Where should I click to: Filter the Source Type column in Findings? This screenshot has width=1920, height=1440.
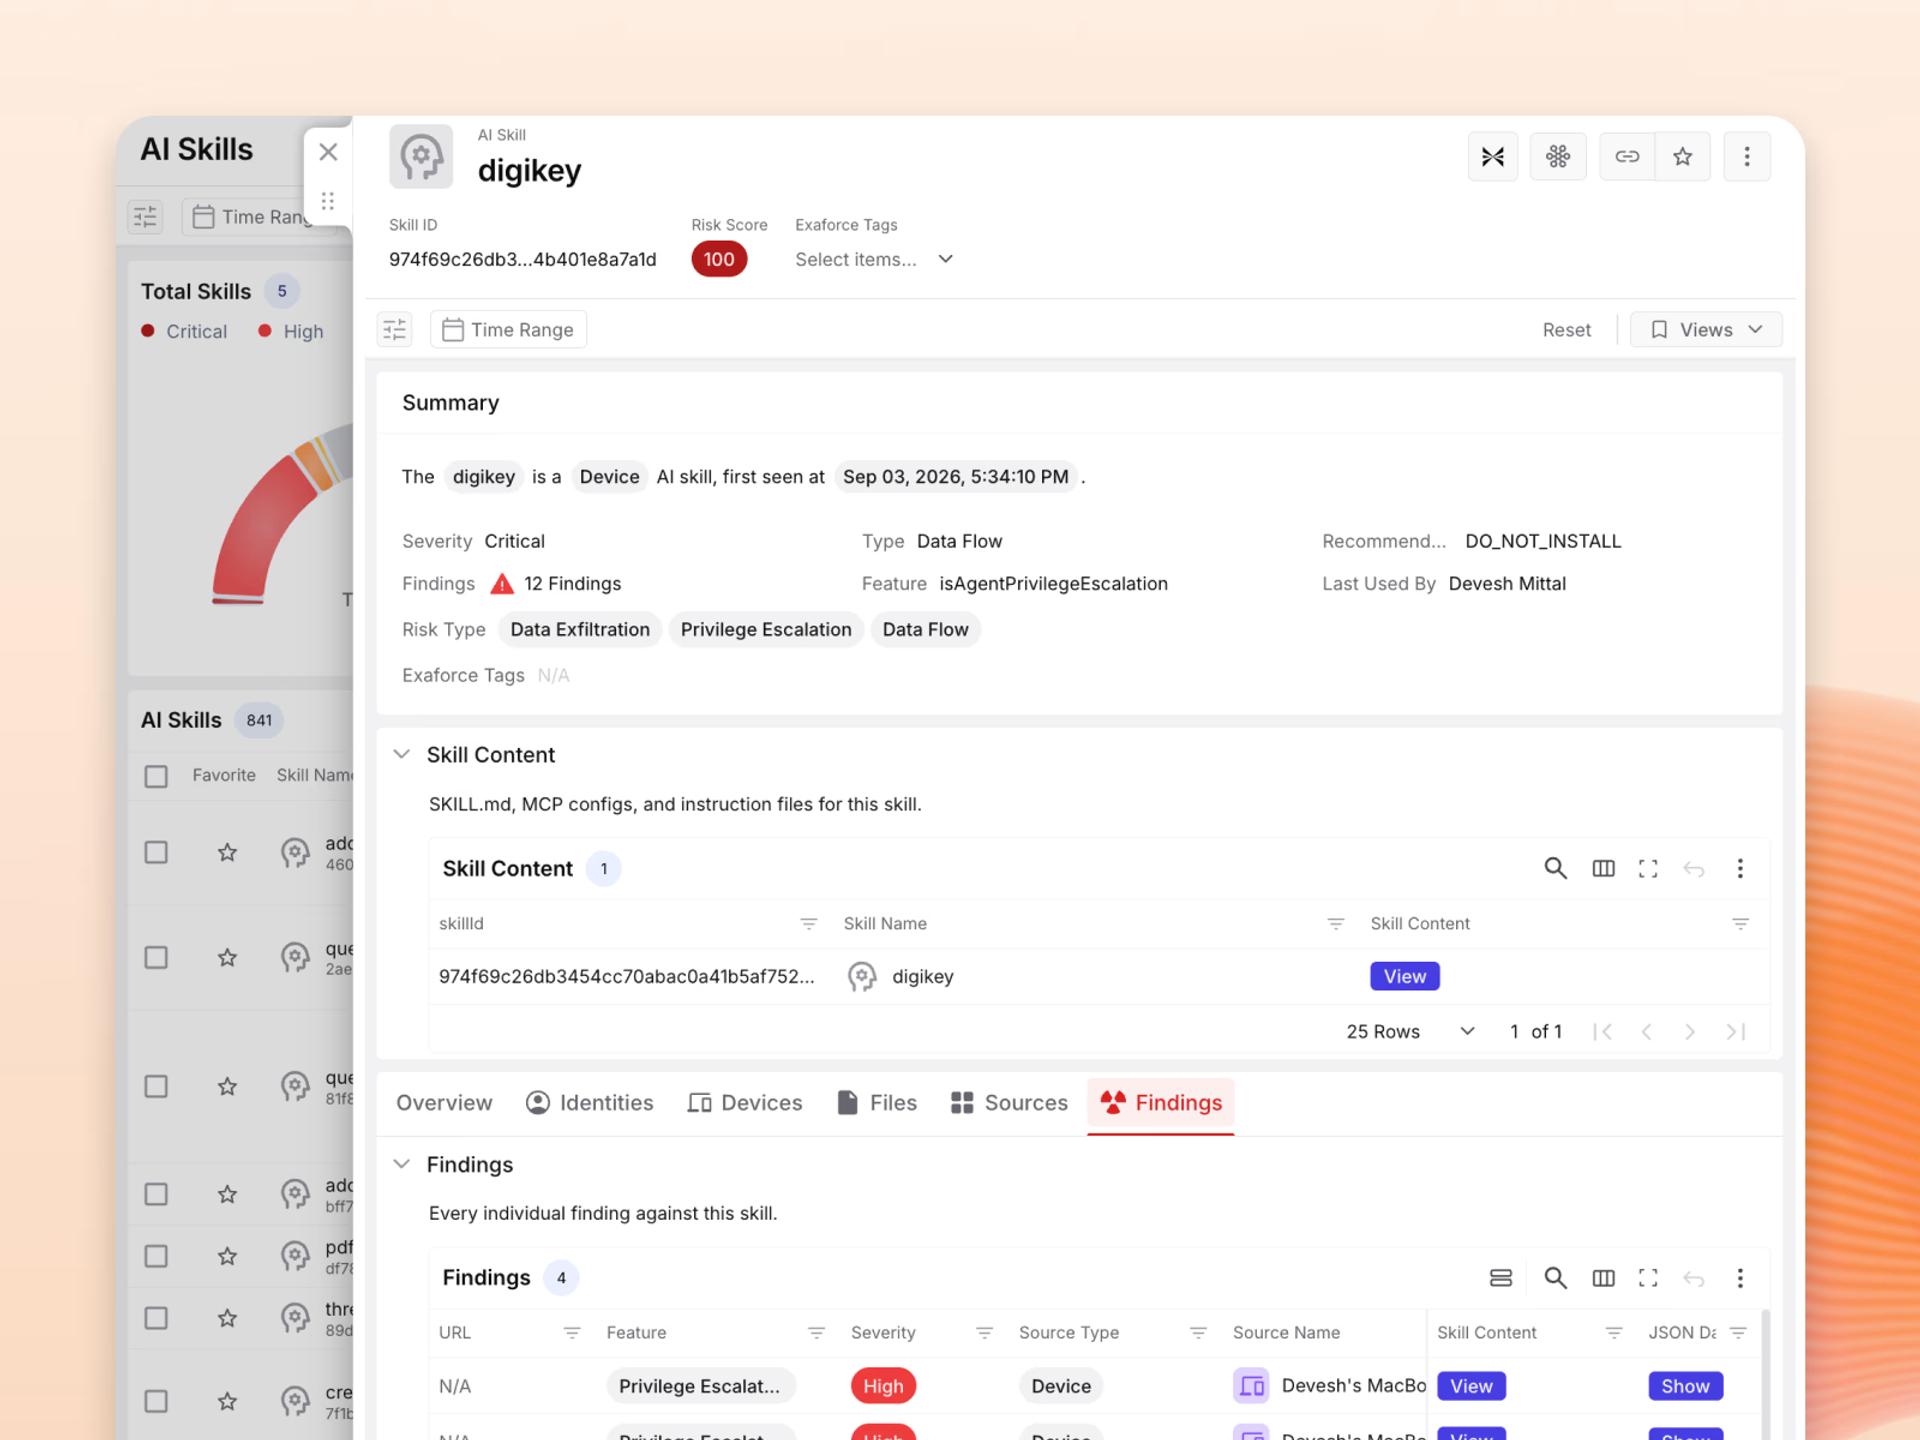pyautogui.click(x=1198, y=1333)
